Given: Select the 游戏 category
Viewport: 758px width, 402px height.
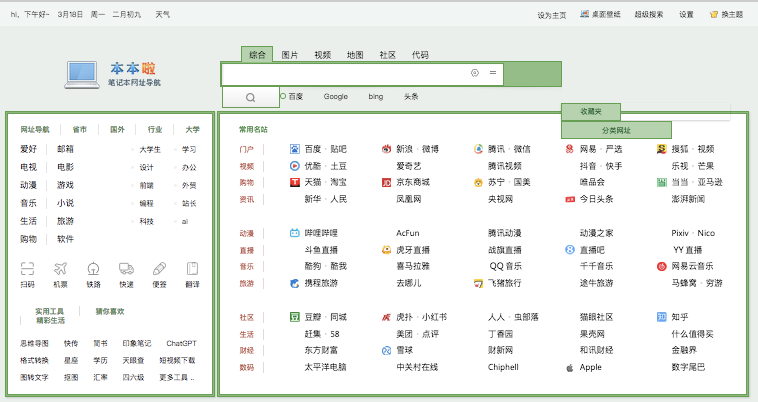Looking at the screenshot, I should click(x=65, y=185).
